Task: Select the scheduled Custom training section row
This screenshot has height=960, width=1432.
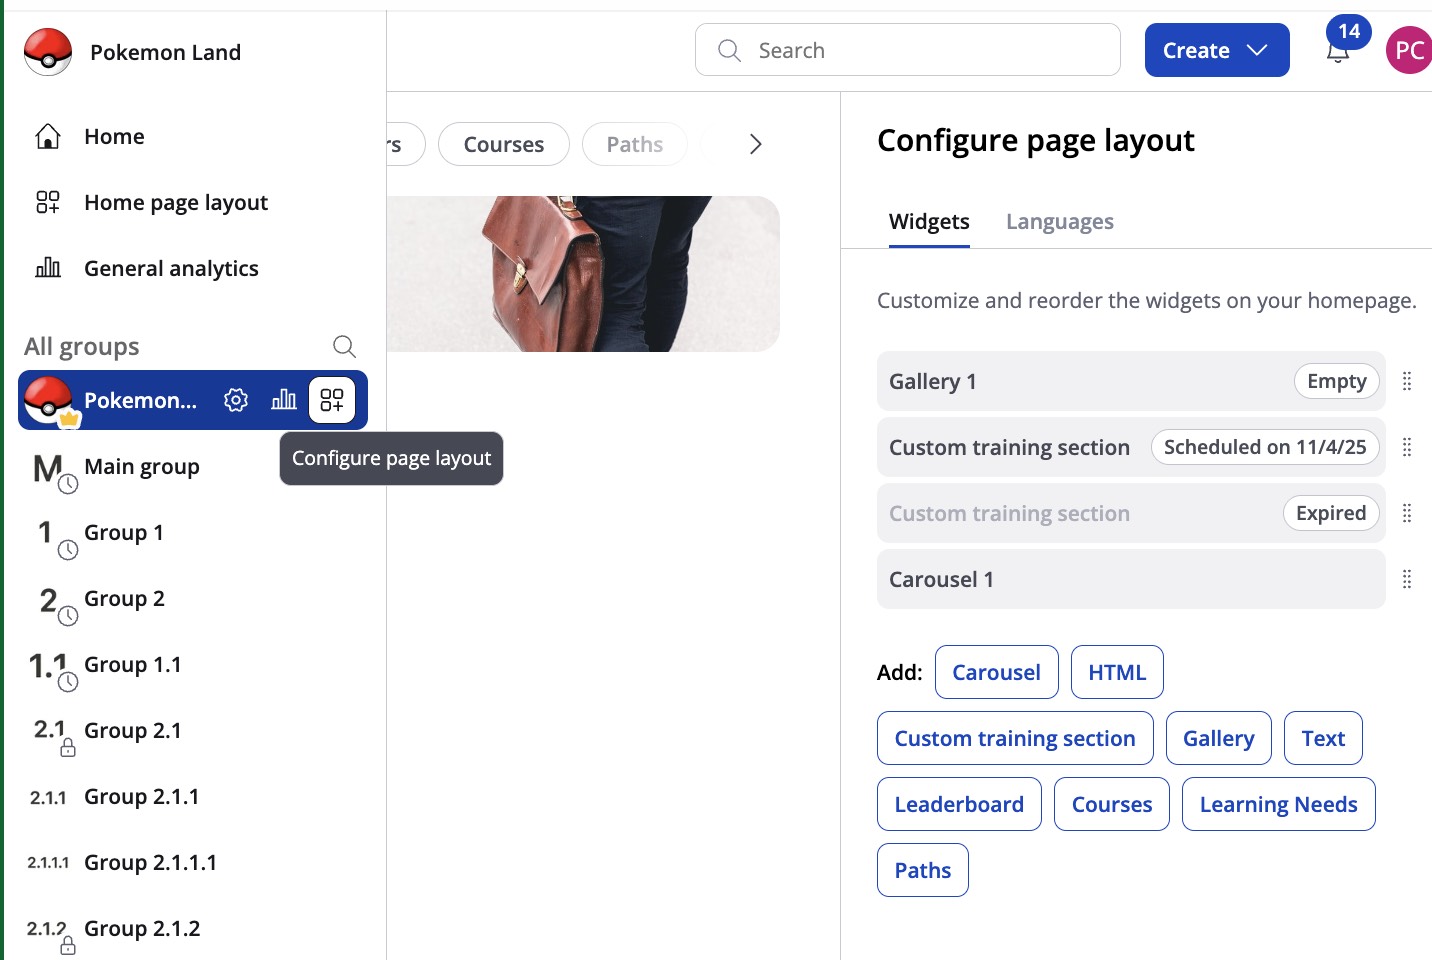Action: tap(1131, 447)
